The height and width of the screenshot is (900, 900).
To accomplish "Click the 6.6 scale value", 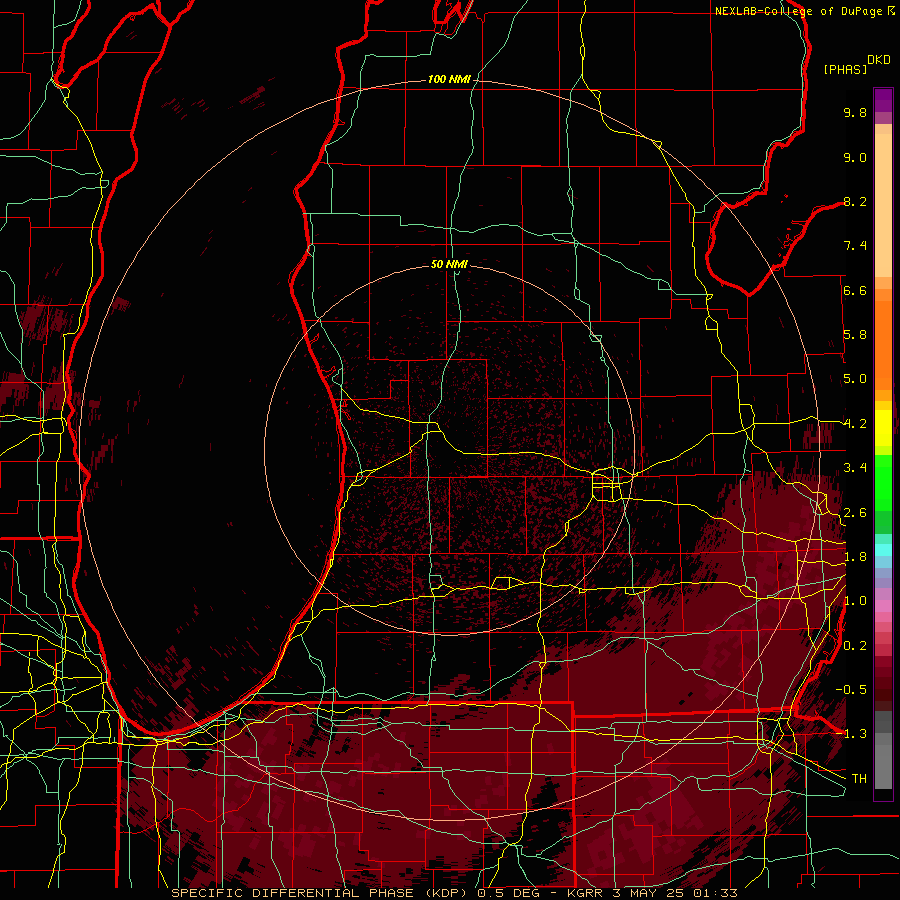I will [x=855, y=290].
